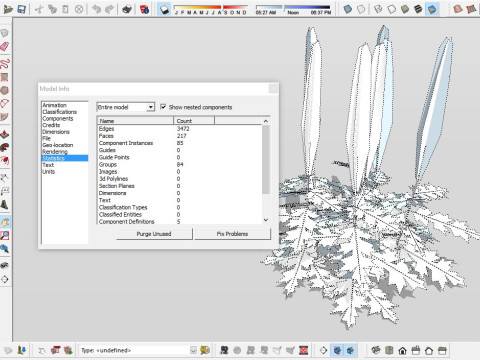Toggle the Show/Hide Shadows button
The height and width of the screenshot is (360, 480).
point(164,9)
